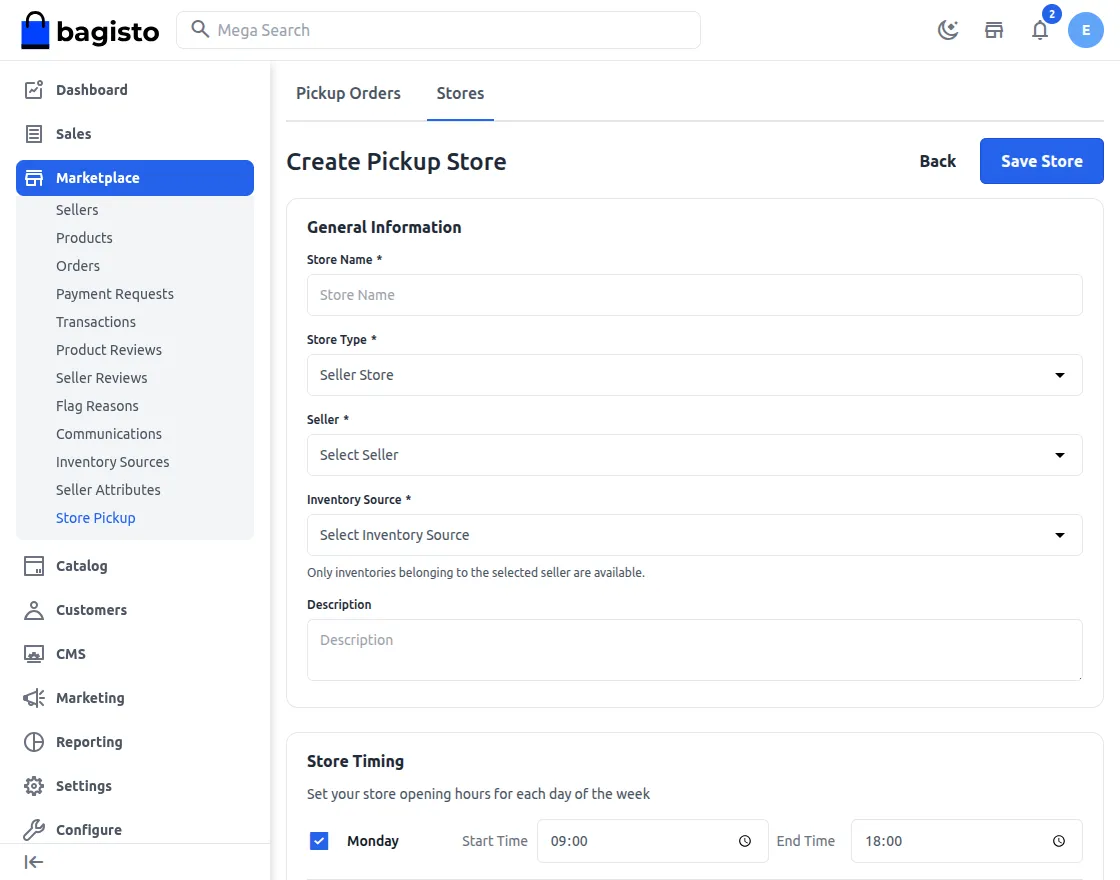Screen dimensions: 1120x880
Task: Click the Dashboard sidebar icon
Action: [34, 90]
